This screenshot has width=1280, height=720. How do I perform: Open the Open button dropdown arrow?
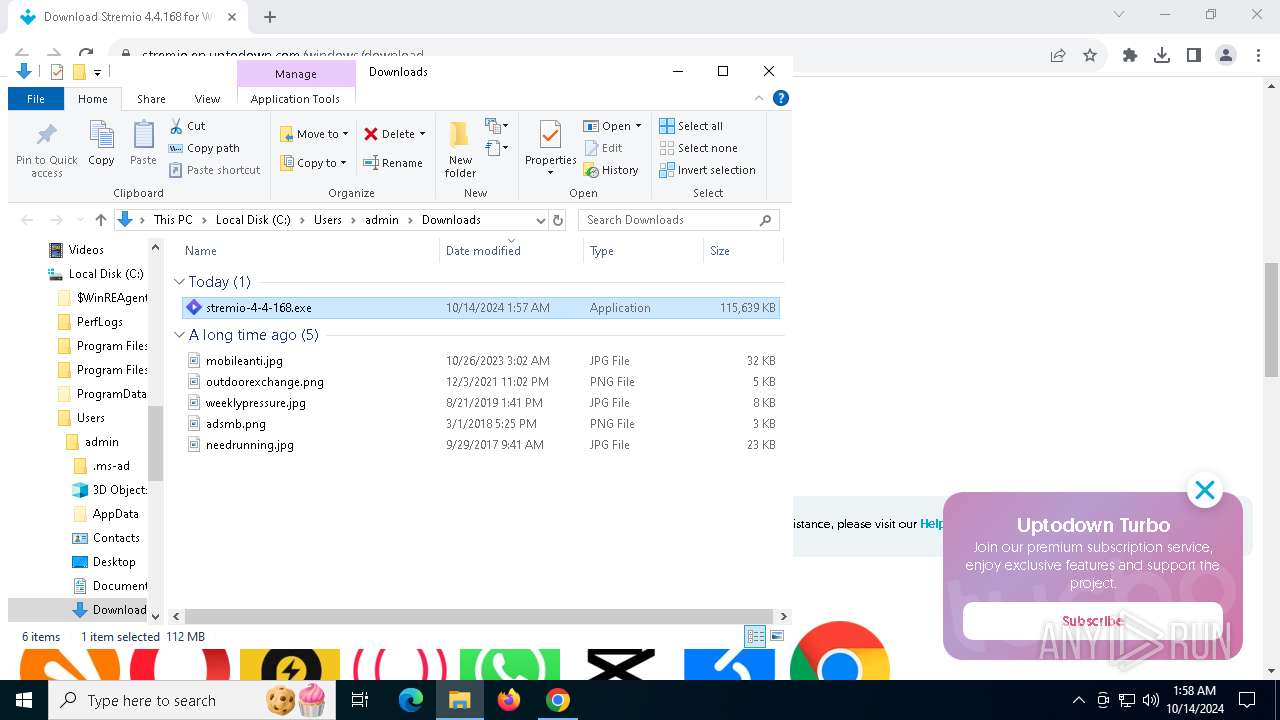point(638,126)
